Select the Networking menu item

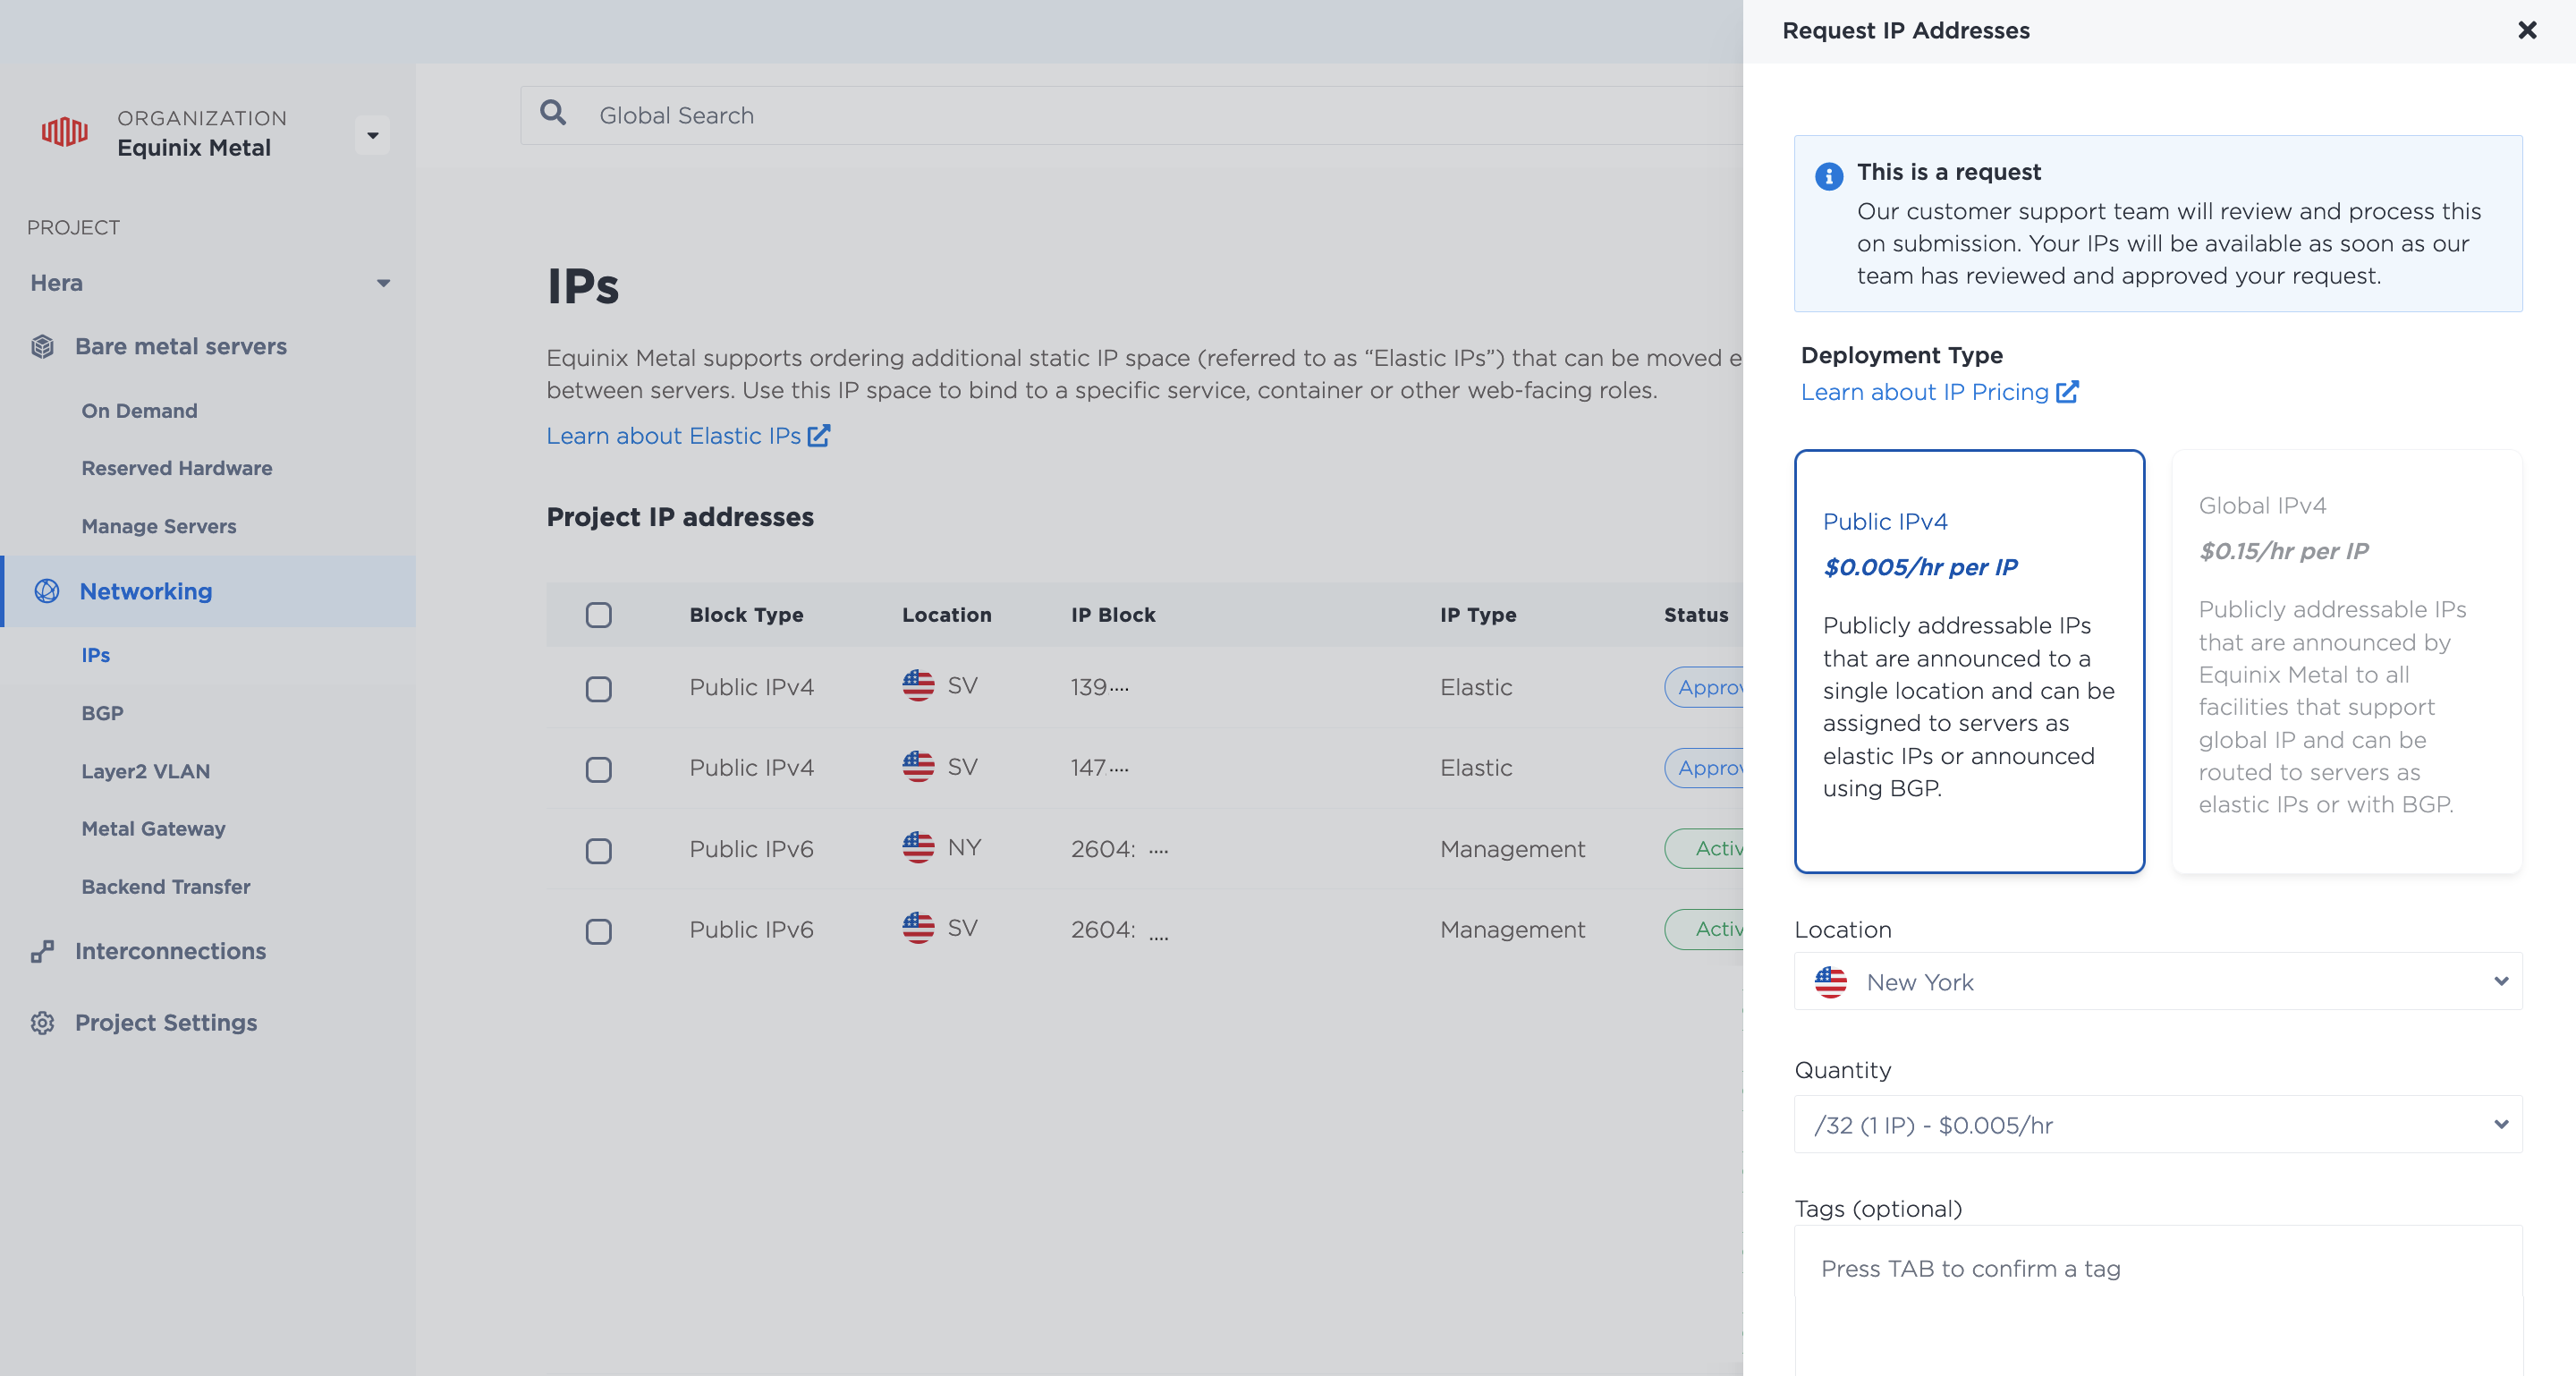tap(208, 591)
